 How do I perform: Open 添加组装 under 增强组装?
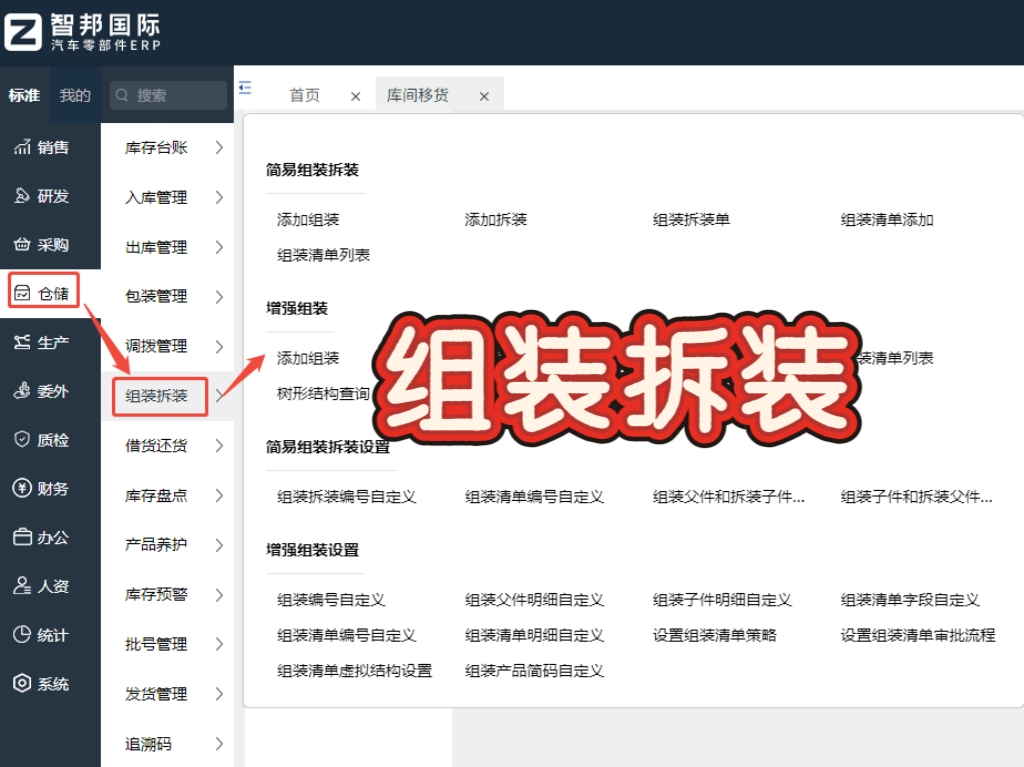coord(308,358)
